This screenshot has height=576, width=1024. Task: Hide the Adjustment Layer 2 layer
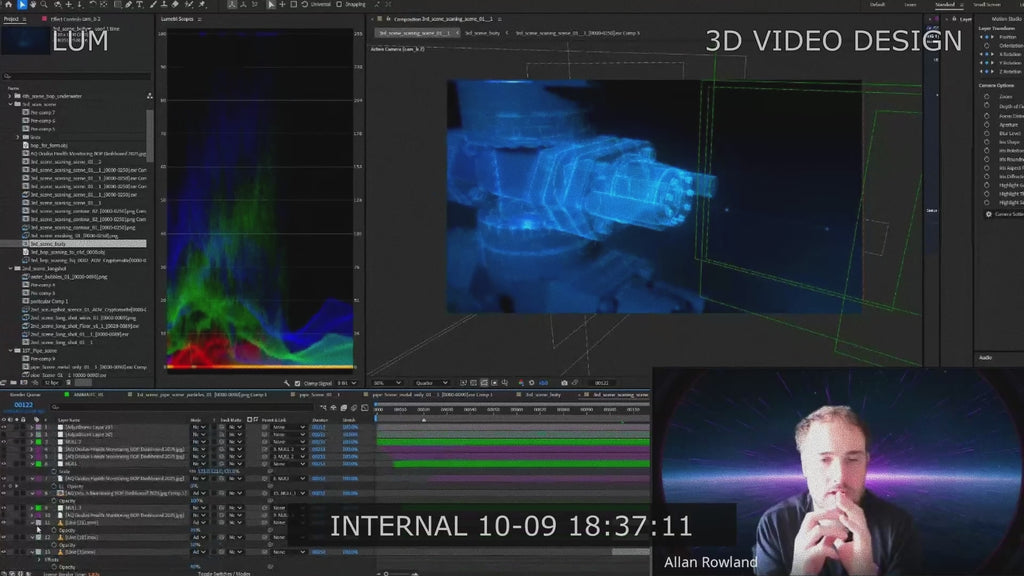pyautogui.click(x=5, y=433)
